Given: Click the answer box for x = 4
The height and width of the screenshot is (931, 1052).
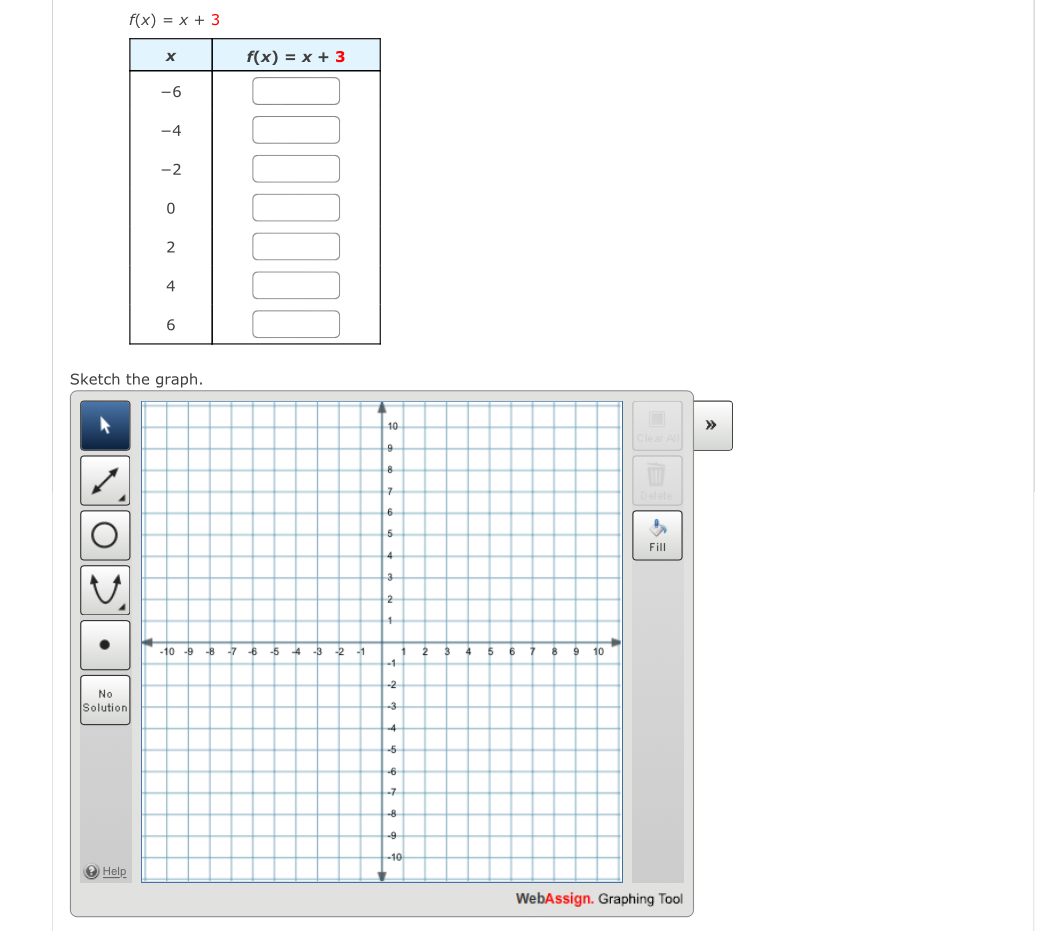Looking at the screenshot, I should pyautogui.click(x=296, y=285).
